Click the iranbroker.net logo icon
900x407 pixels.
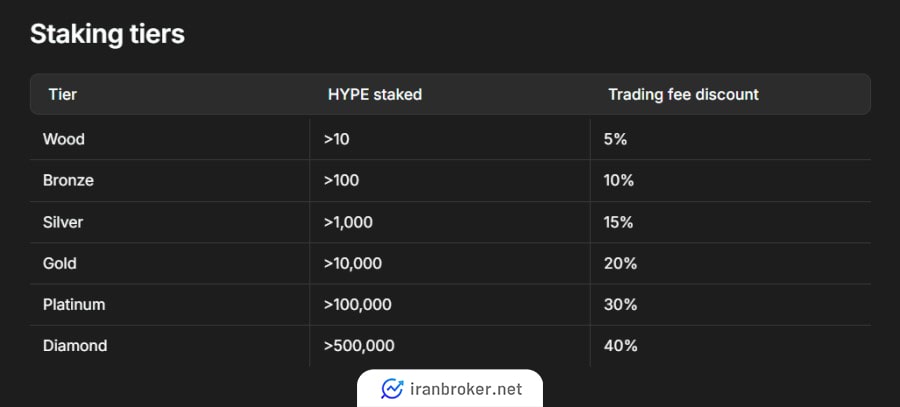click(x=392, y=389)
